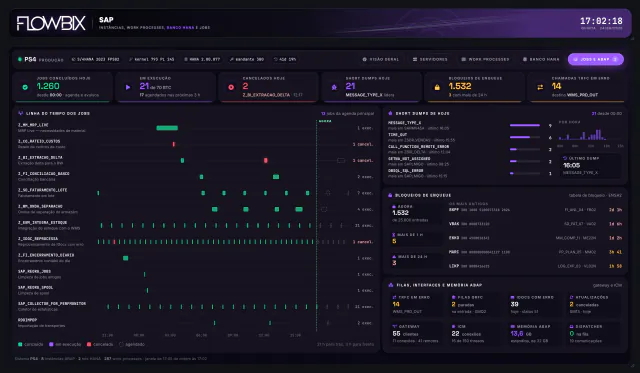Click the yellow padlock icon for enqueue locks
Screen dimensions: 640x373
pos(437,87)
